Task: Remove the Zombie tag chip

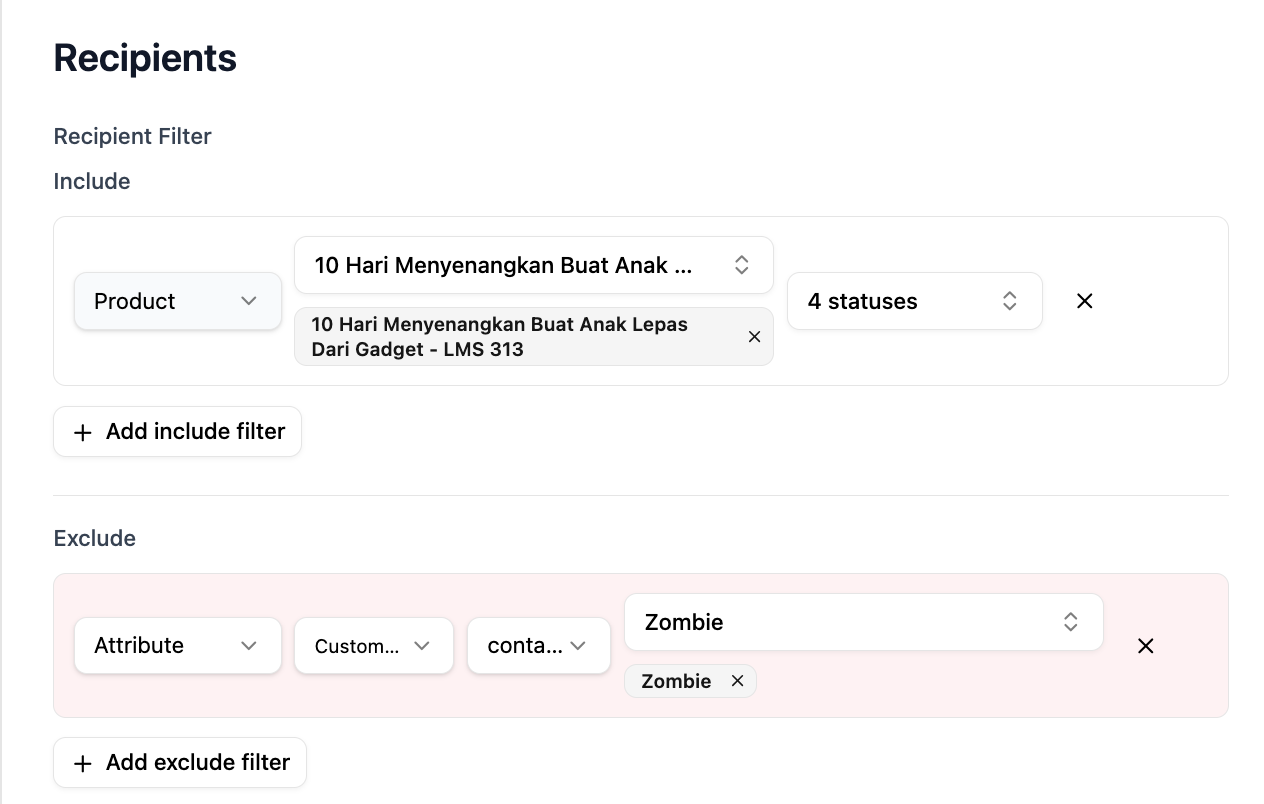Action: tap(737, 681)
